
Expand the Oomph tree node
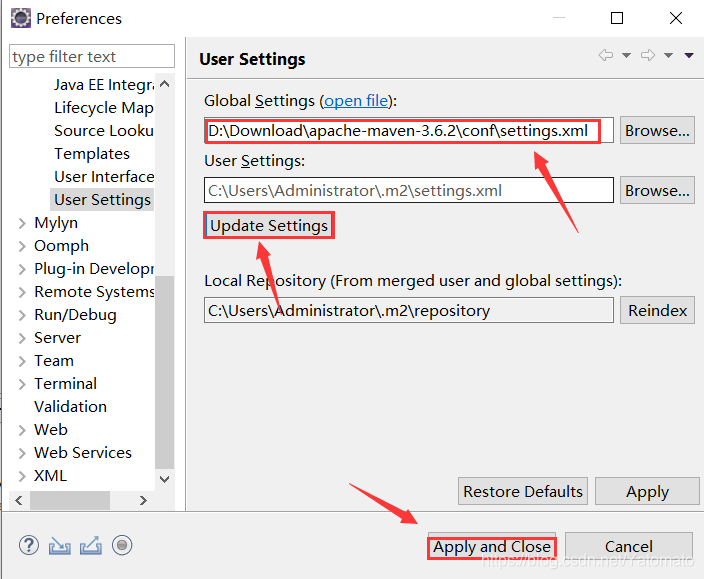(22, 246)
